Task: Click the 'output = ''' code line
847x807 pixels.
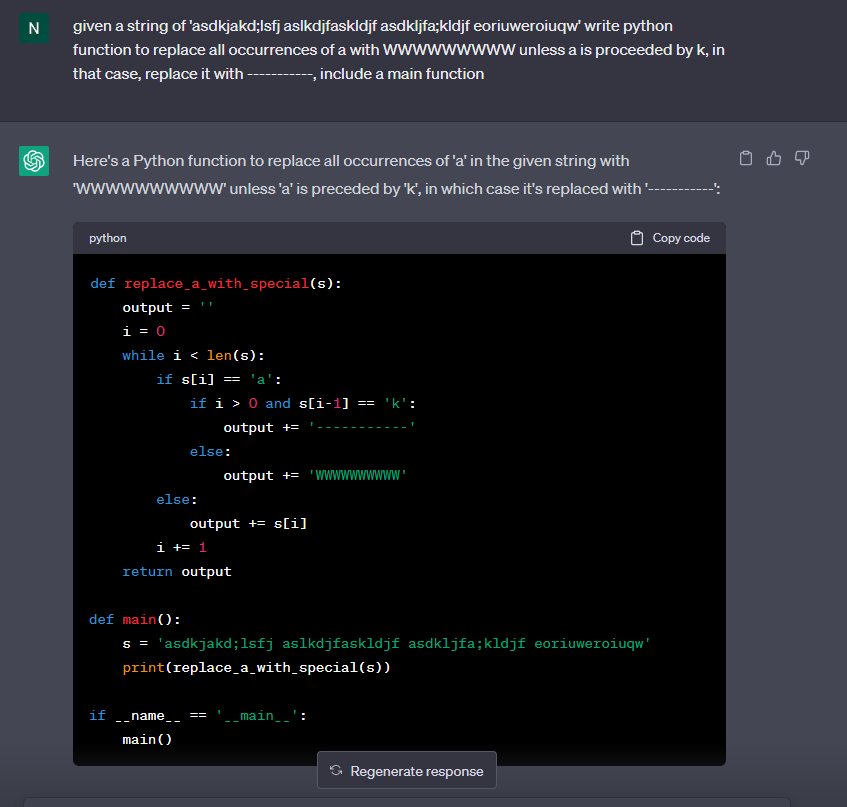Action: [168, 307]
